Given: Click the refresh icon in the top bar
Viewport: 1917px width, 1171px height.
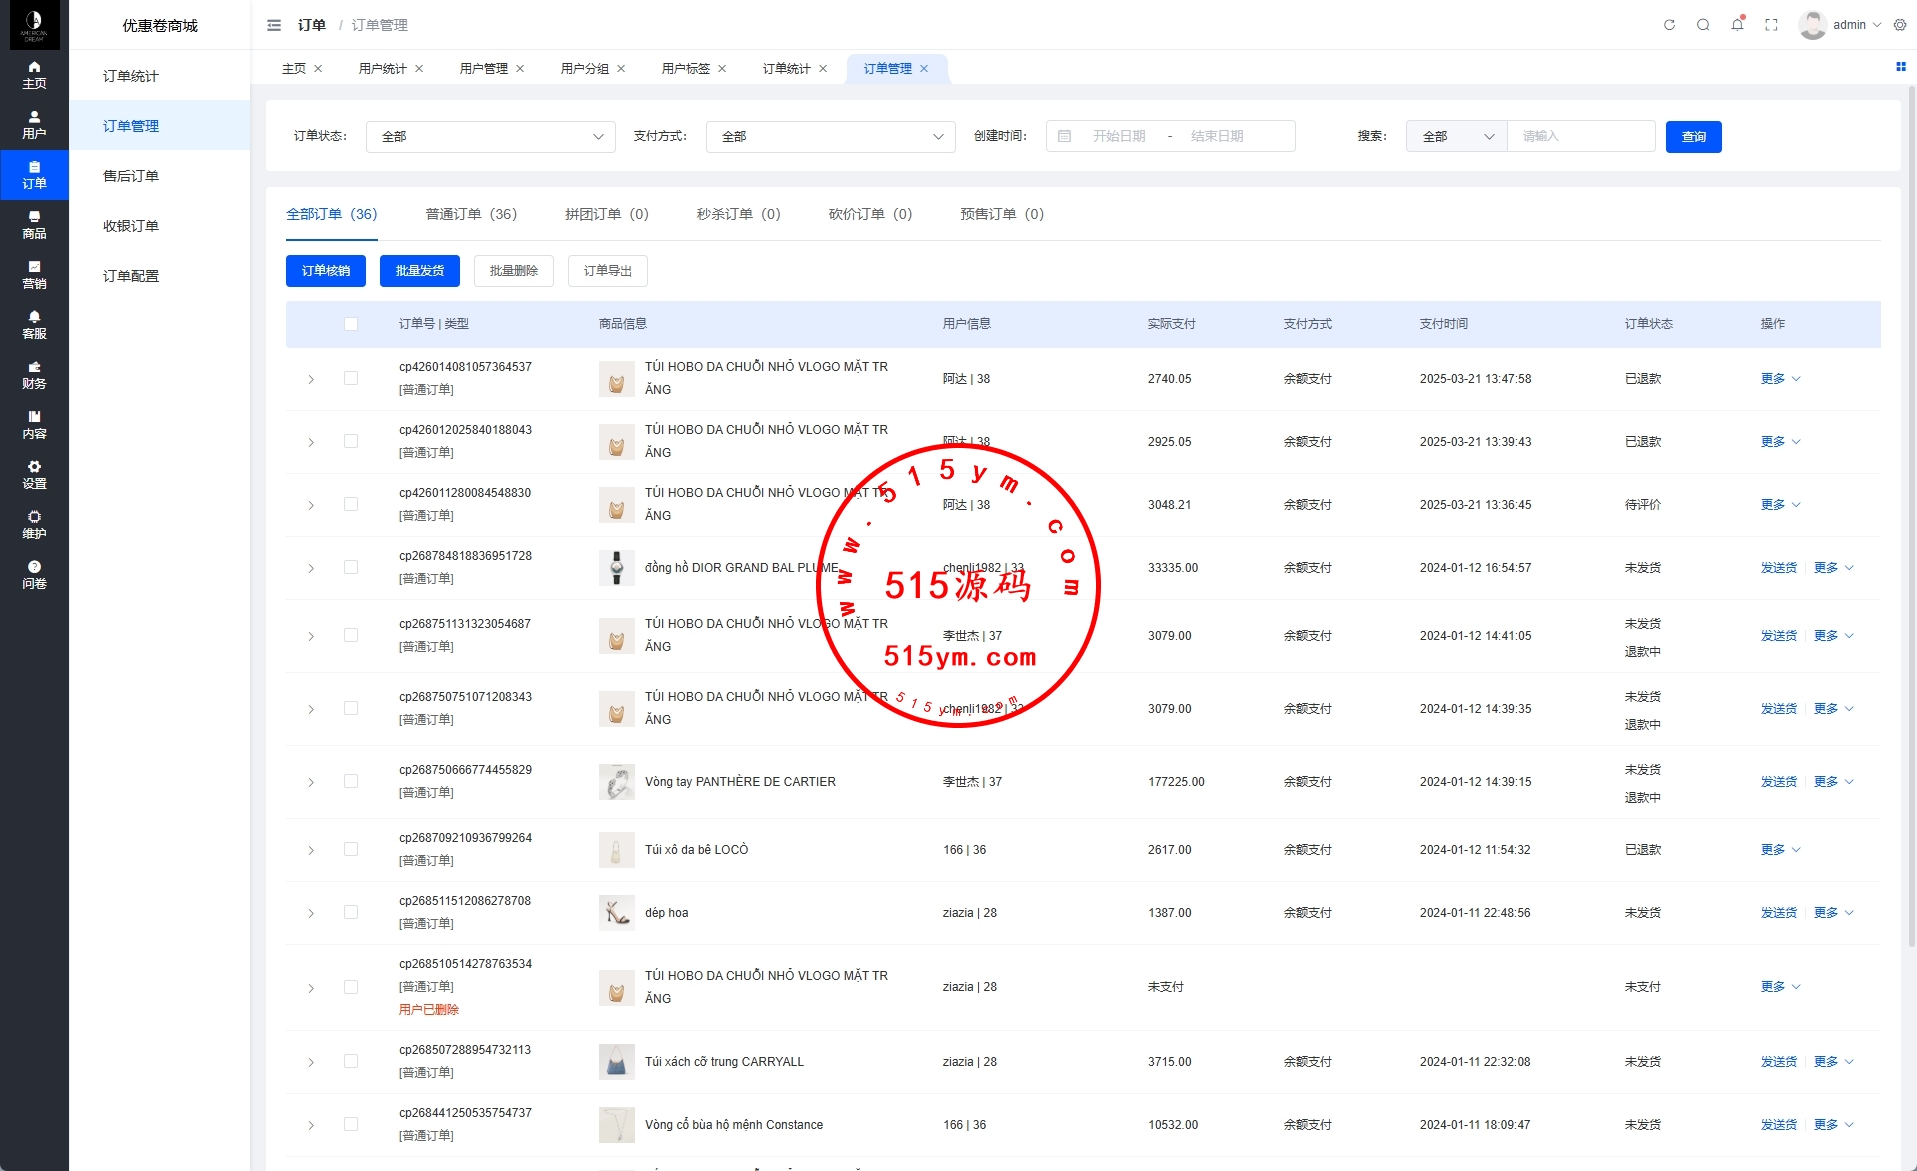Looking at the screenshot, I should pos(1669,25).
